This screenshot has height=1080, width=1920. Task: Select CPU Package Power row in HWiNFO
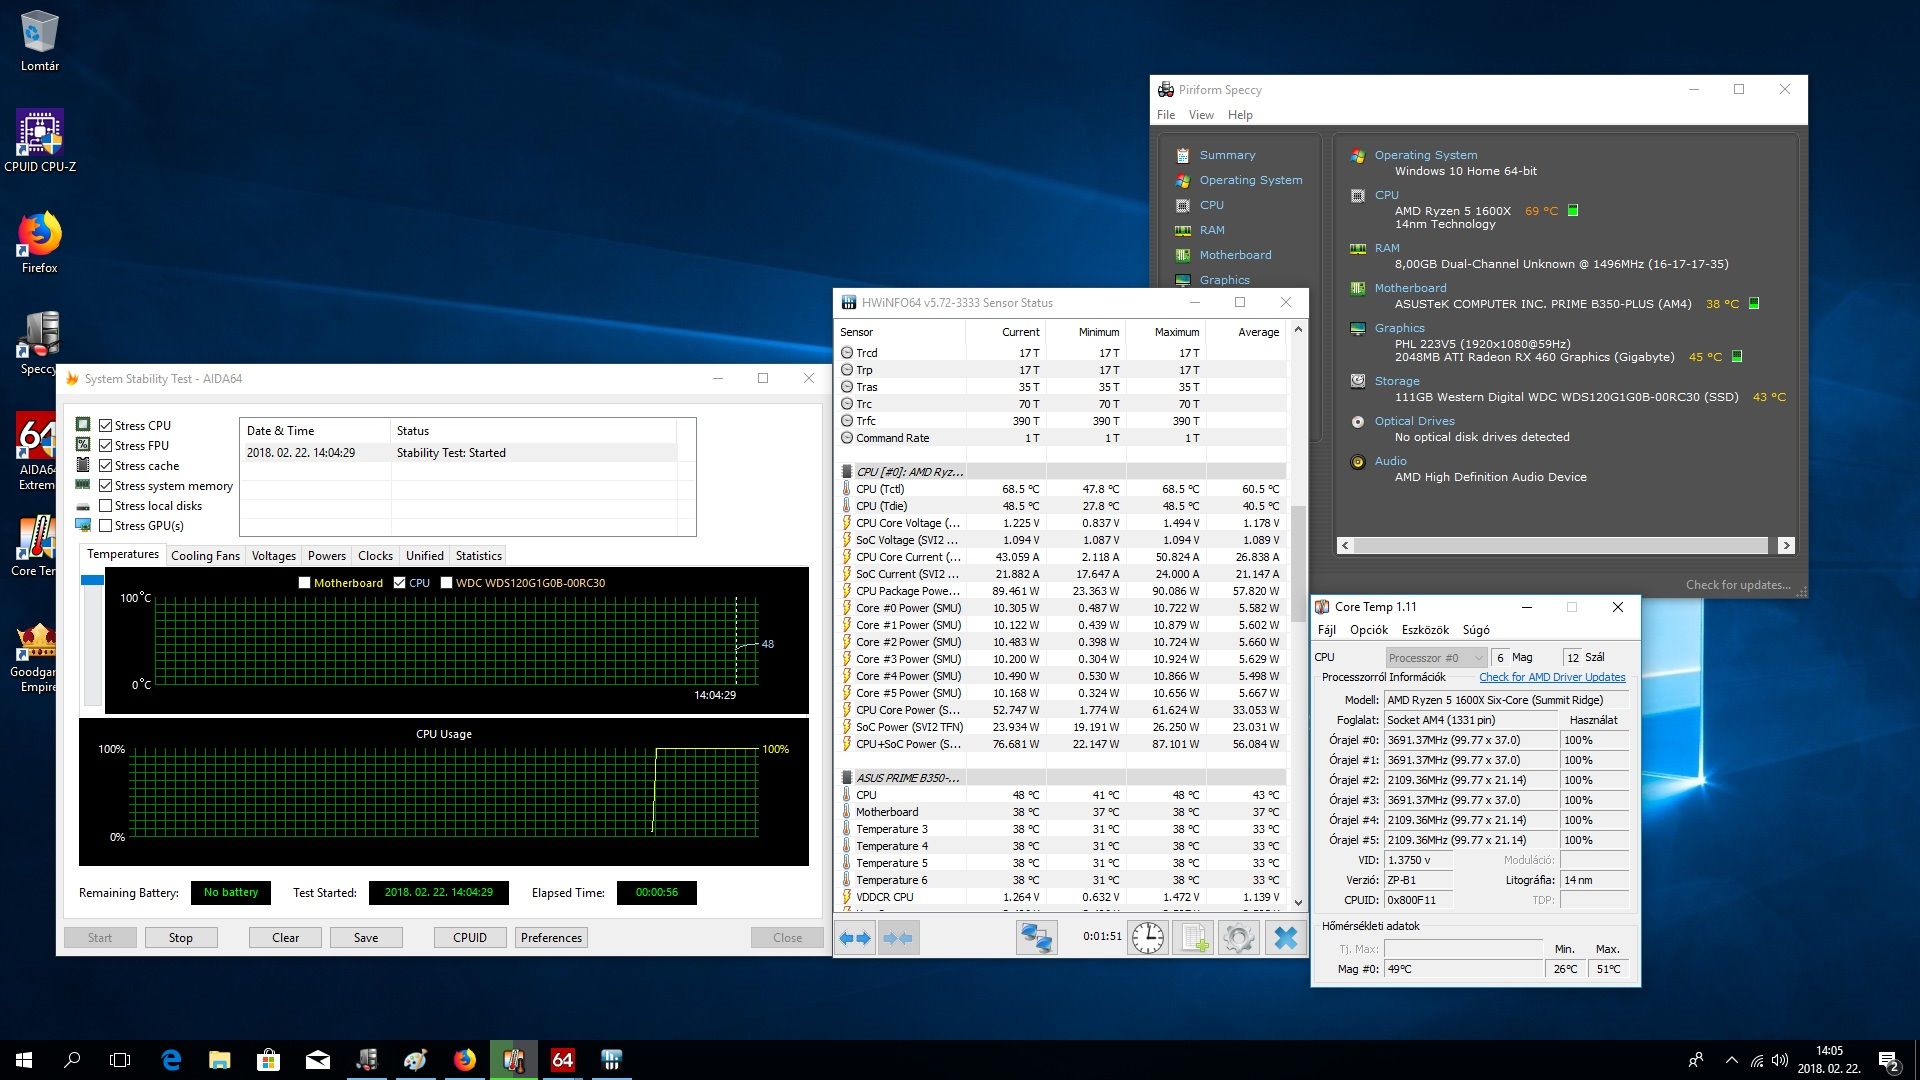click(1063, 591)
